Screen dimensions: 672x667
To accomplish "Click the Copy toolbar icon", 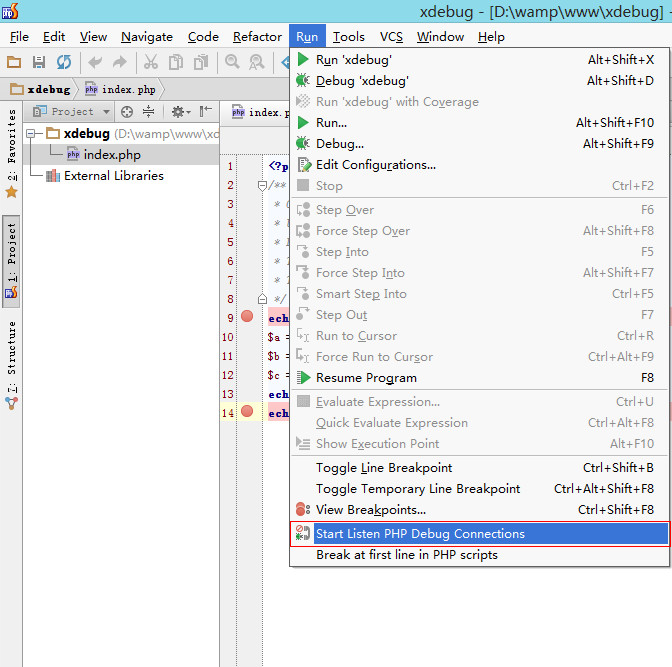I will [x=176, y=62].
